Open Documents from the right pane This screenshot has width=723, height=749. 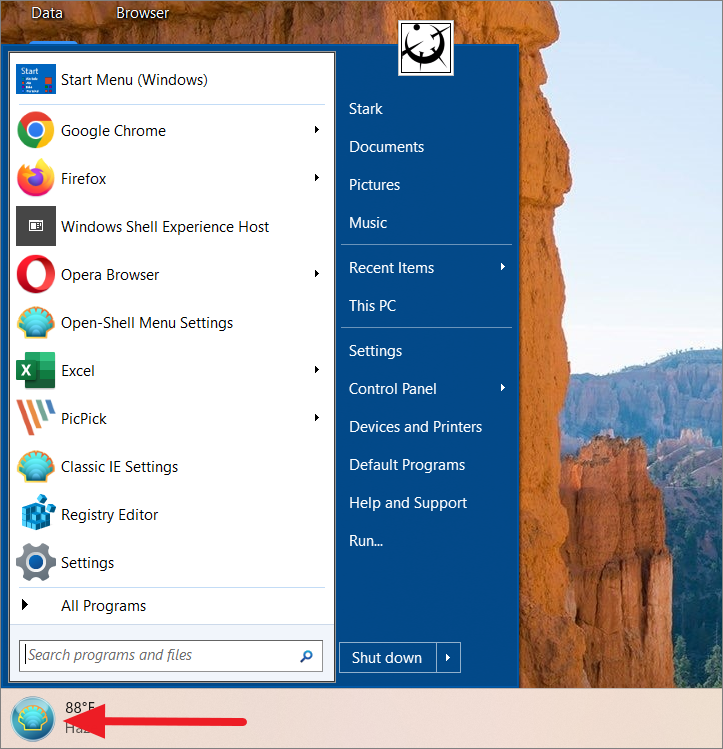[x=386, y=147]
